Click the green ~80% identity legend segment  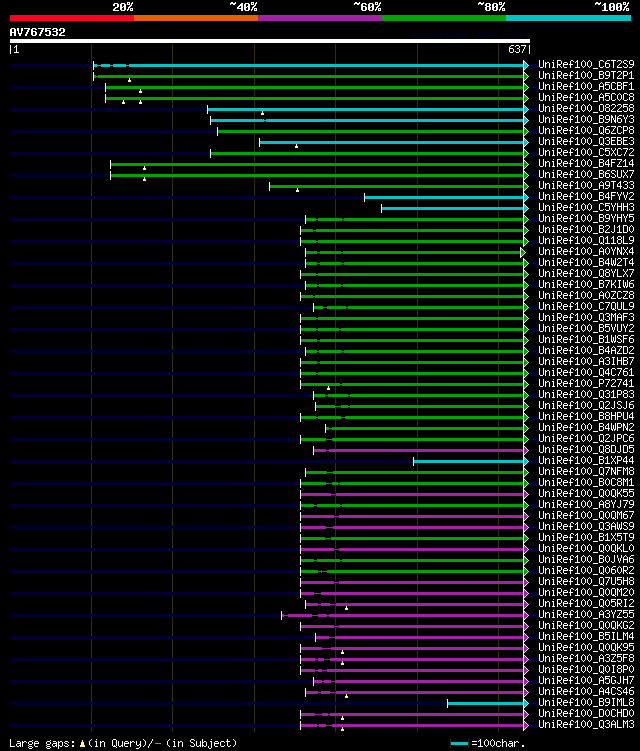point(444,18)
